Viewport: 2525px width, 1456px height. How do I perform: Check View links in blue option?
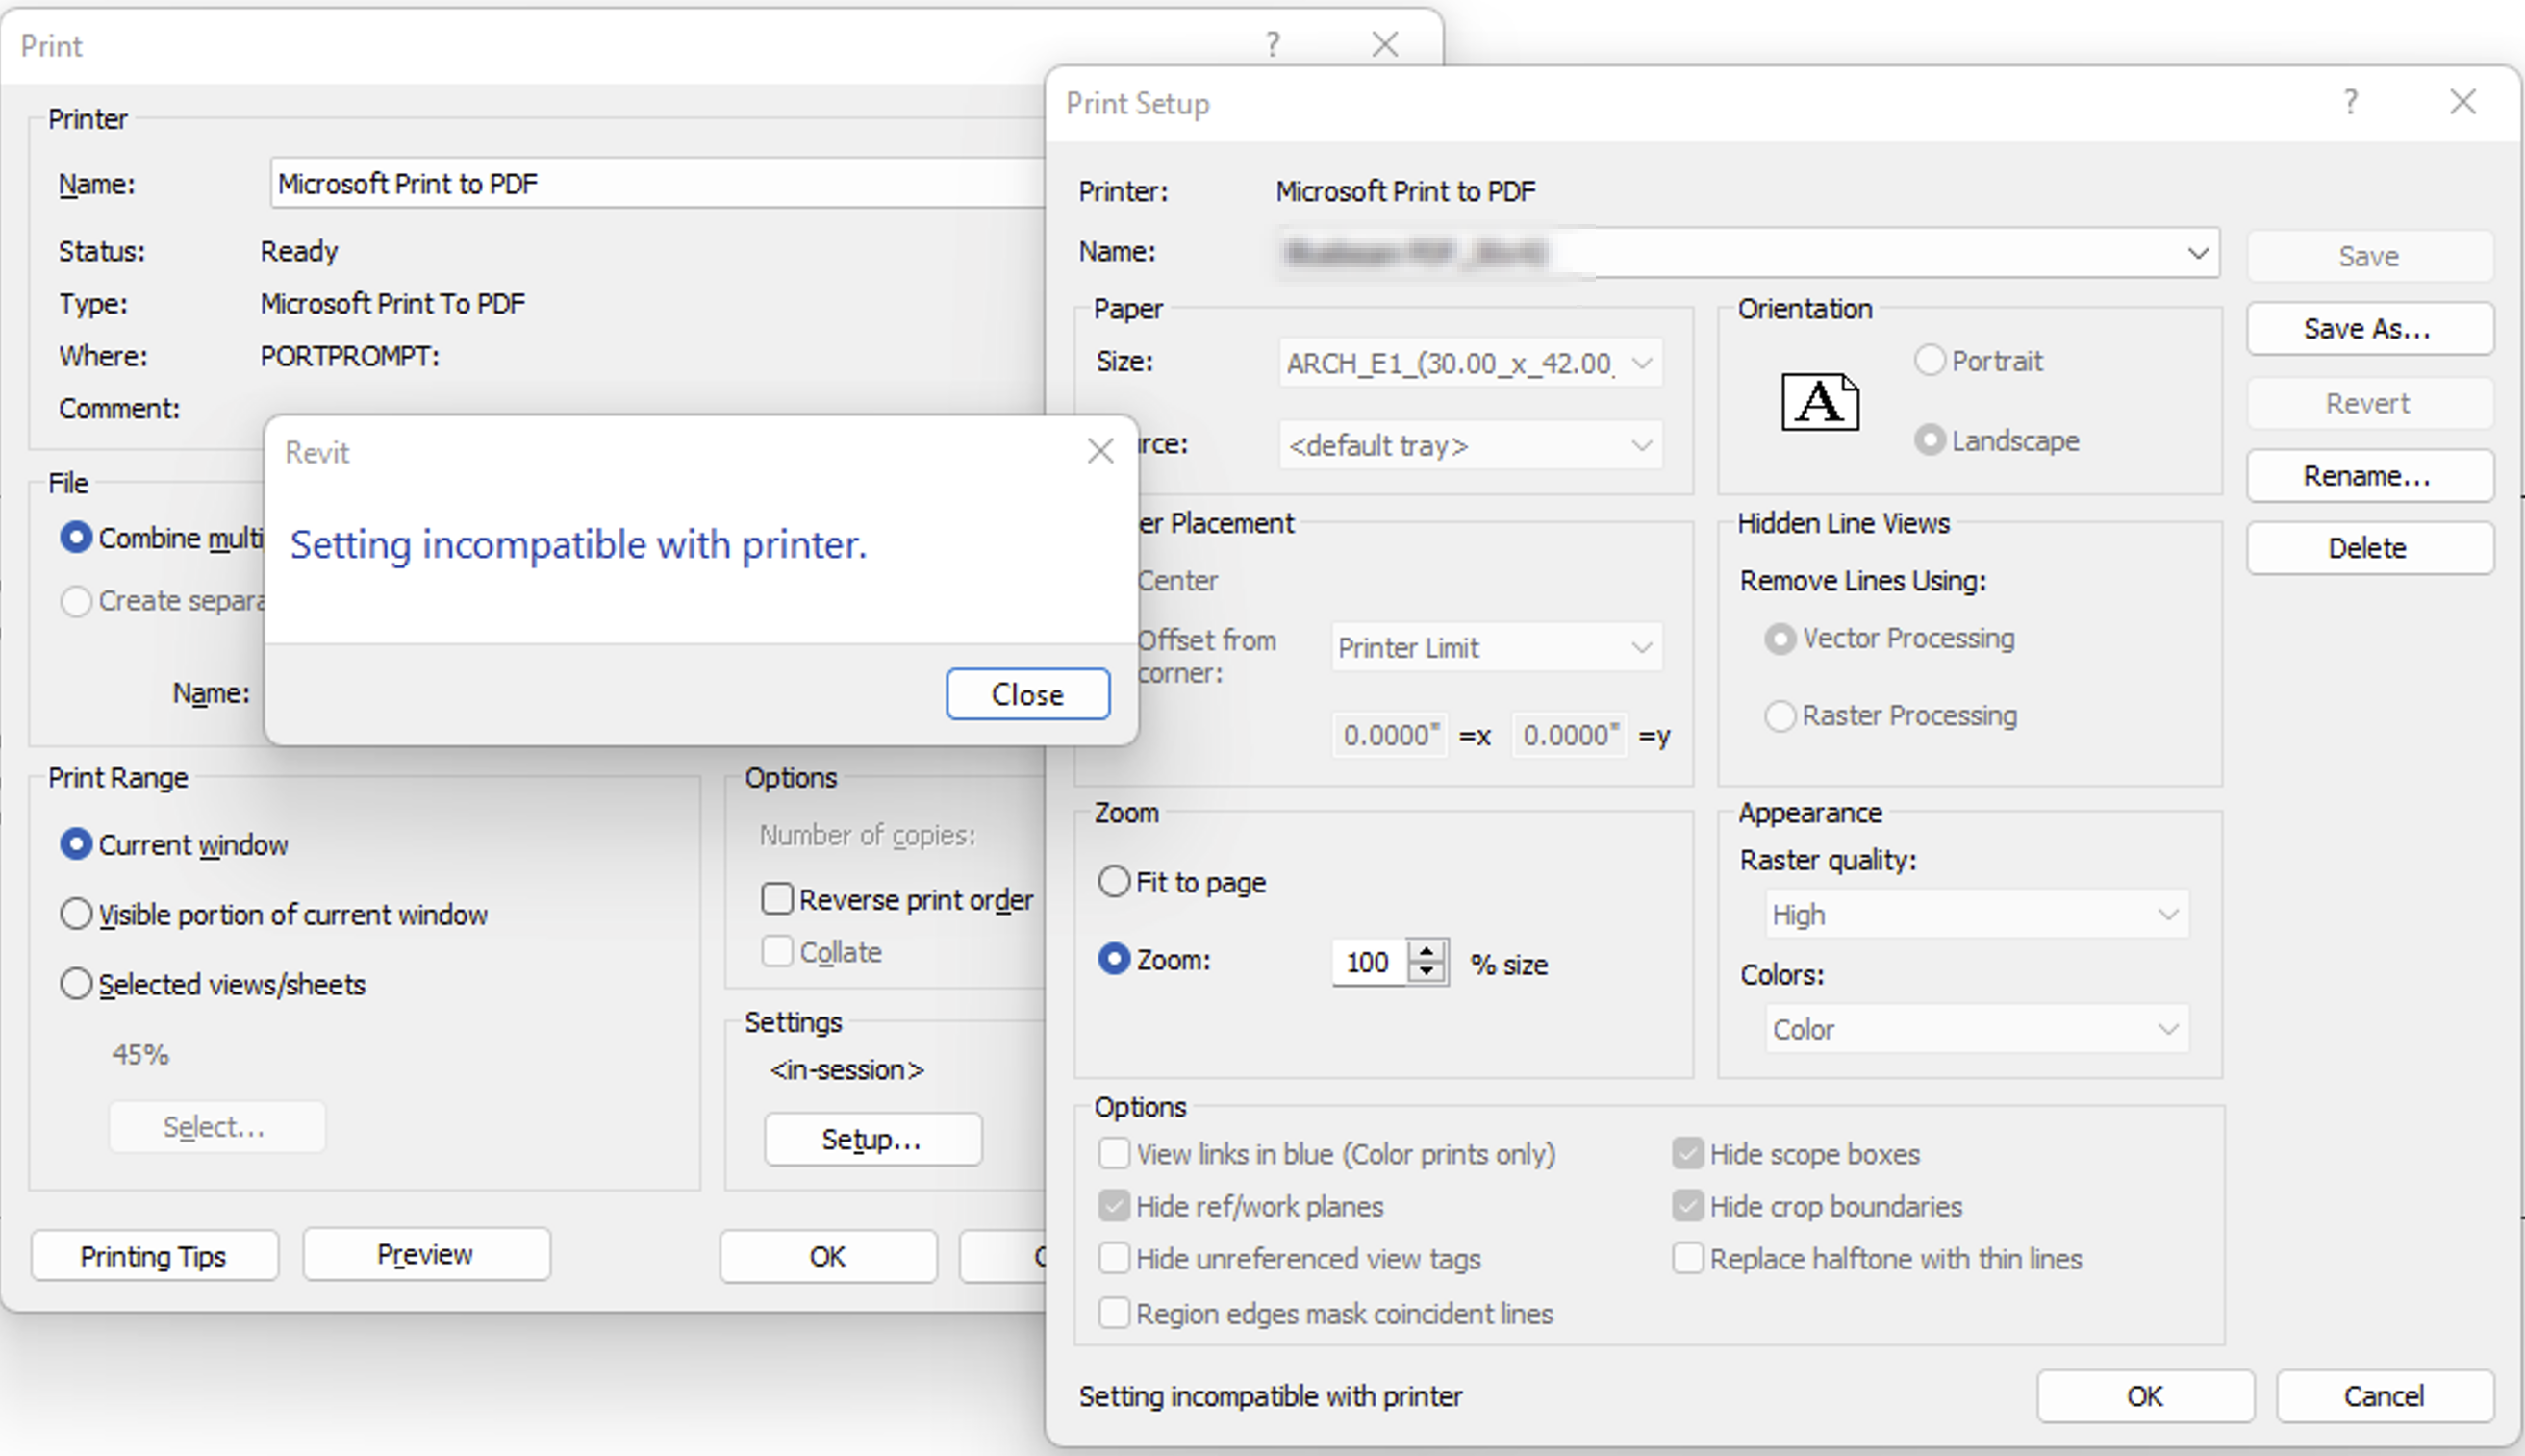(x=1114, y=1153)
